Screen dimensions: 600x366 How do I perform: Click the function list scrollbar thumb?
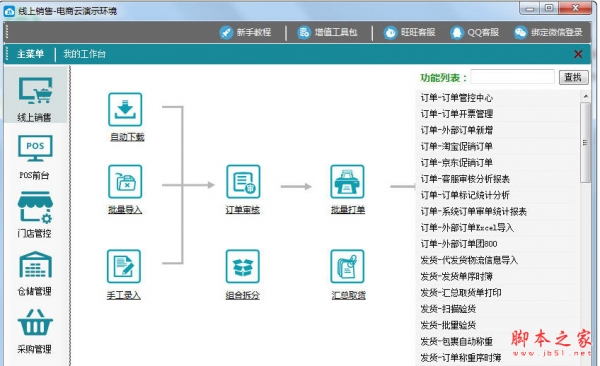(x=585, y=142)
